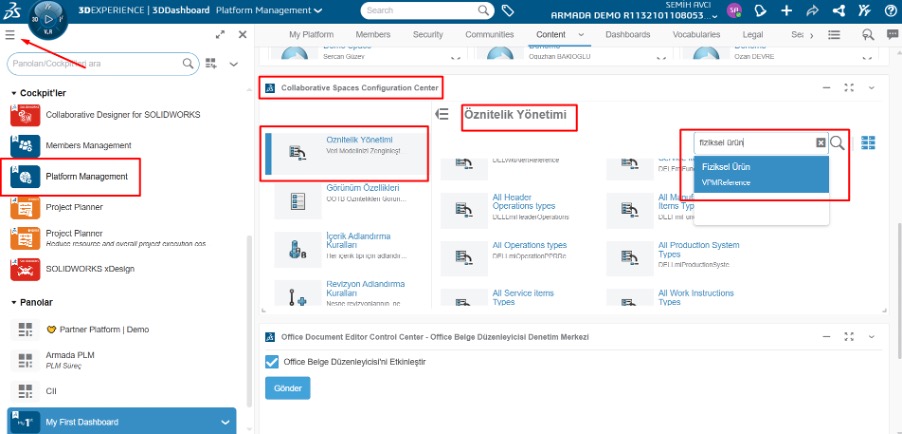Open the list view icon beside the tabs

834,35
